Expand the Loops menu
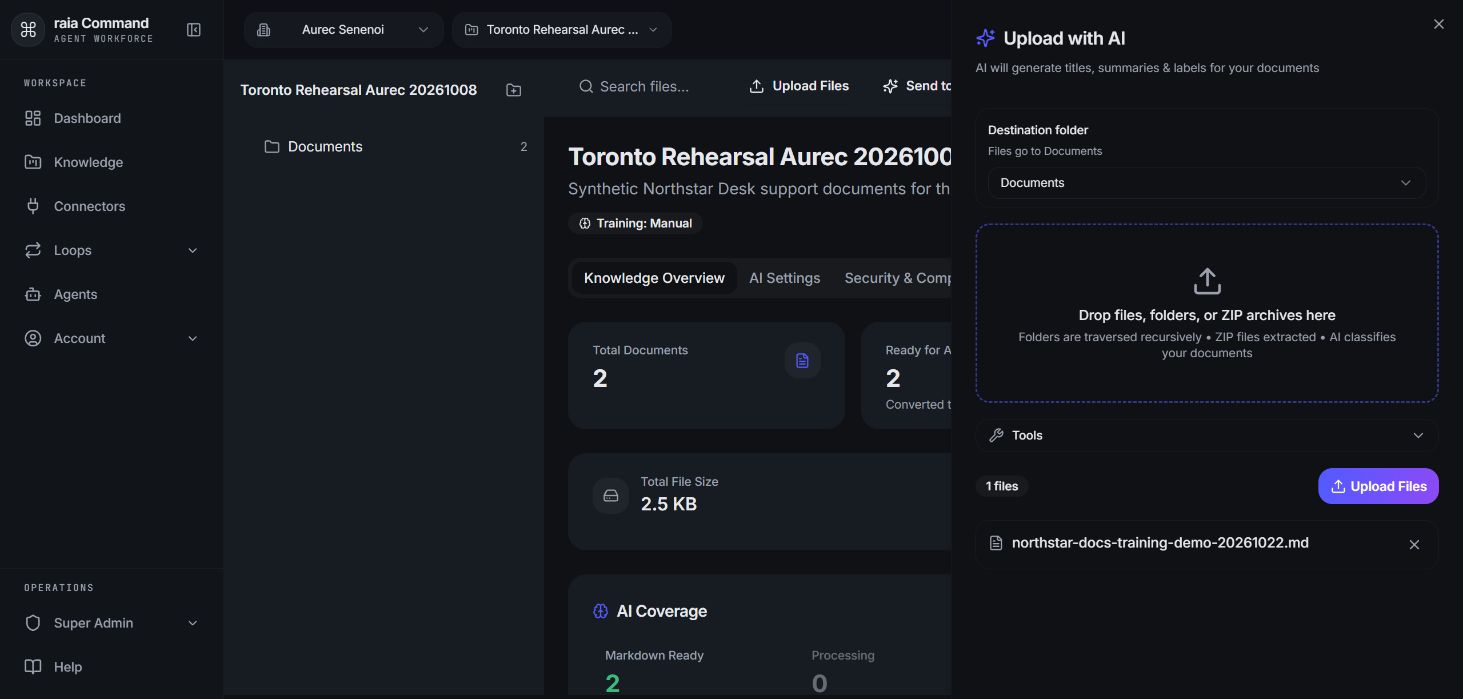1463x699 pixels. point(111,250)
